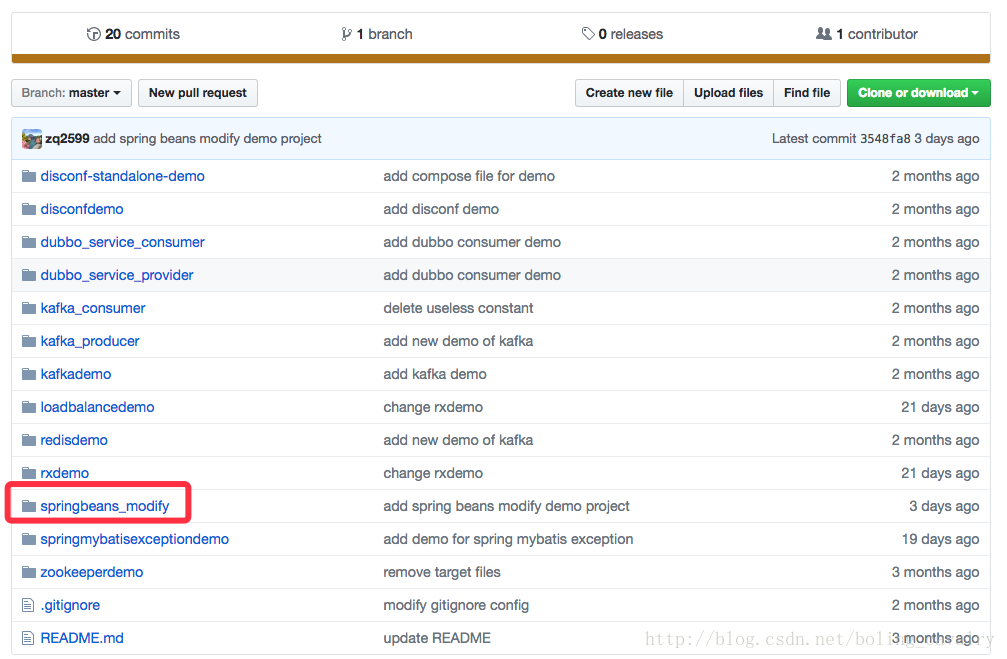This screenshot has width=1007, height=659.
Task: Click folder icon for dubbo_service_consumer
Action: coord(29,242)
